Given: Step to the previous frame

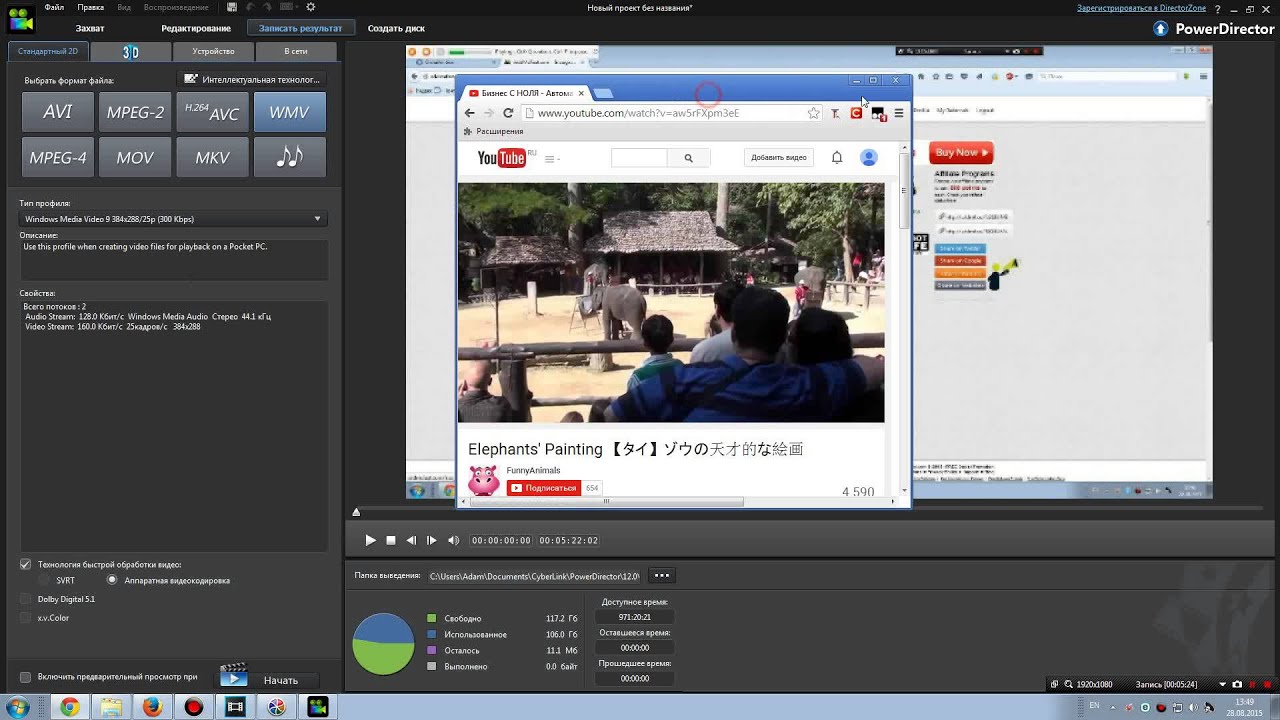Looking at the screenshot, I should [x=411, y=540].
